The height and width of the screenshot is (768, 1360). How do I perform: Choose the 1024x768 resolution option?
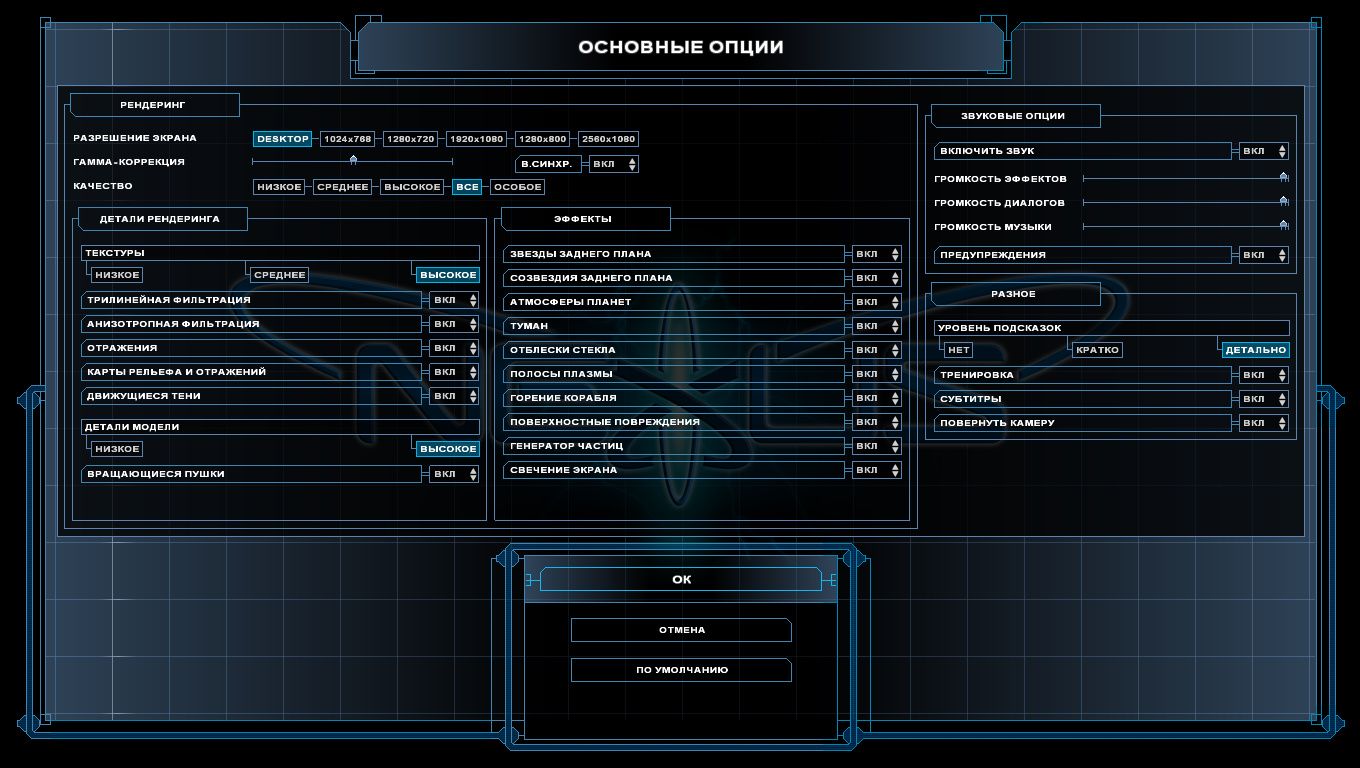click(x=348, y=139)
